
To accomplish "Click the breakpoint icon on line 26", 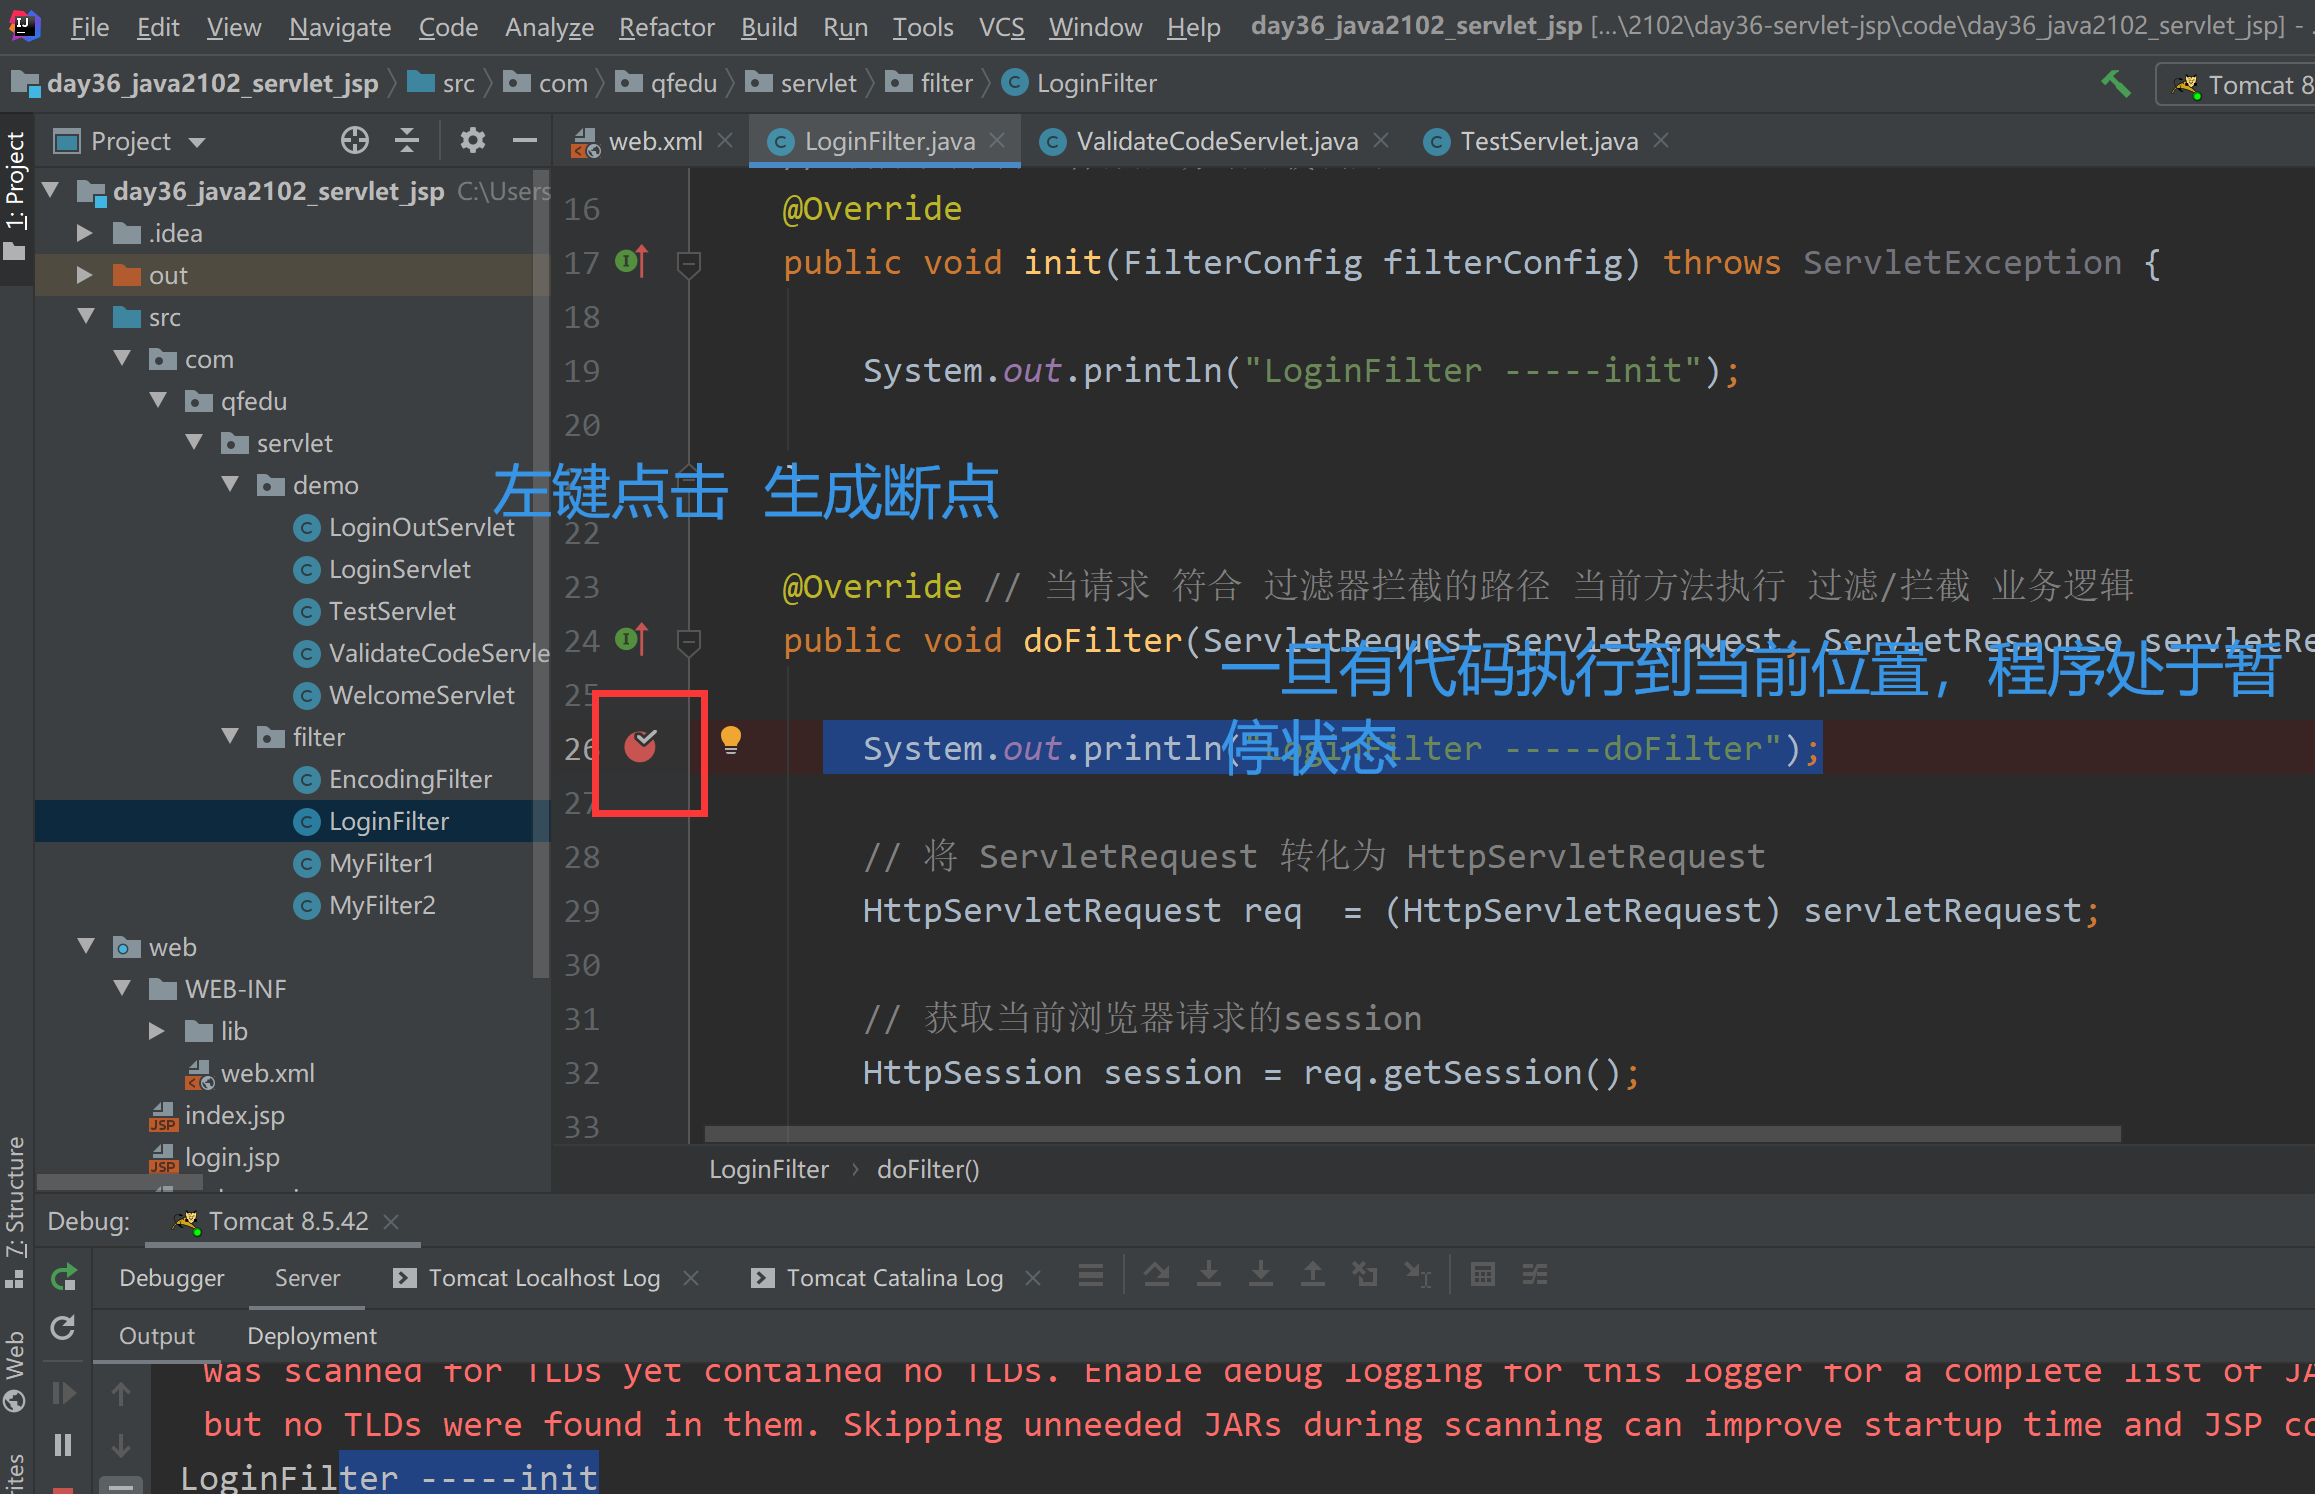I will point(641,744).
